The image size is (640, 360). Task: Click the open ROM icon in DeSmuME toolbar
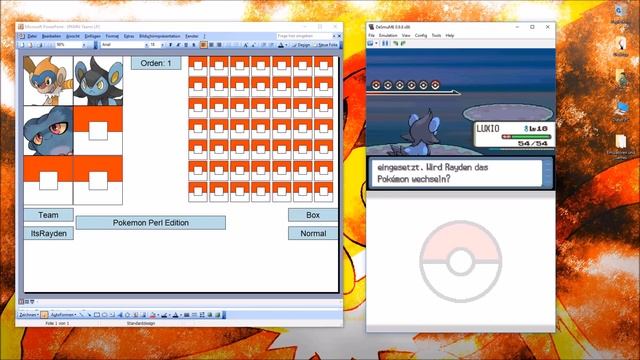371,43
